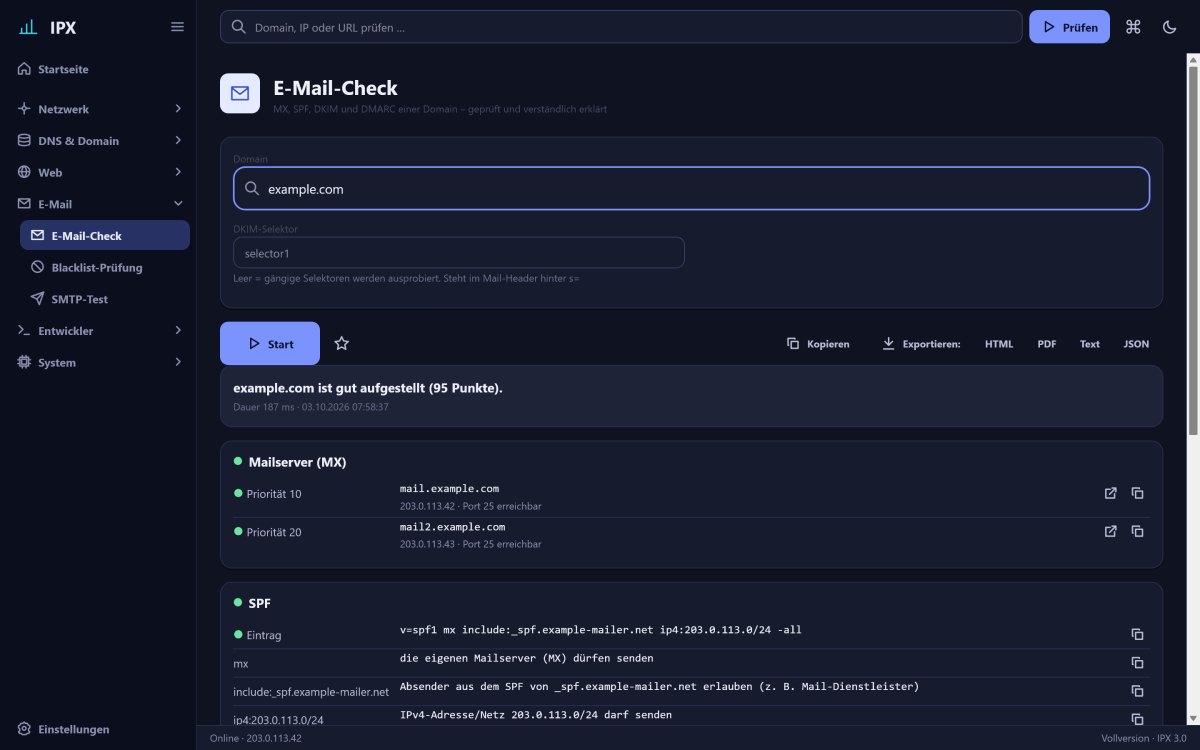Add this check to favorites star
This screenshot has height=750, width=1200.
click(341, 344)
